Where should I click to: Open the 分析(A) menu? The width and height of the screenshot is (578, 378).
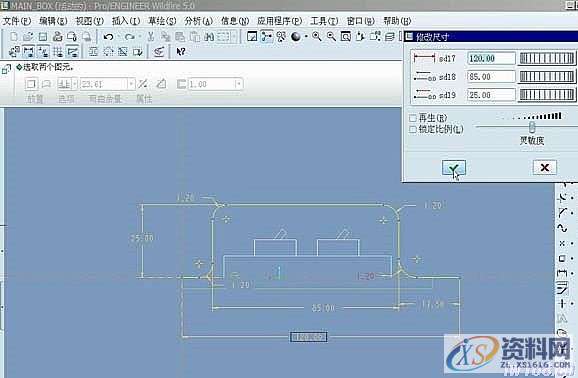pyautogui.click(x=199, y=21)
